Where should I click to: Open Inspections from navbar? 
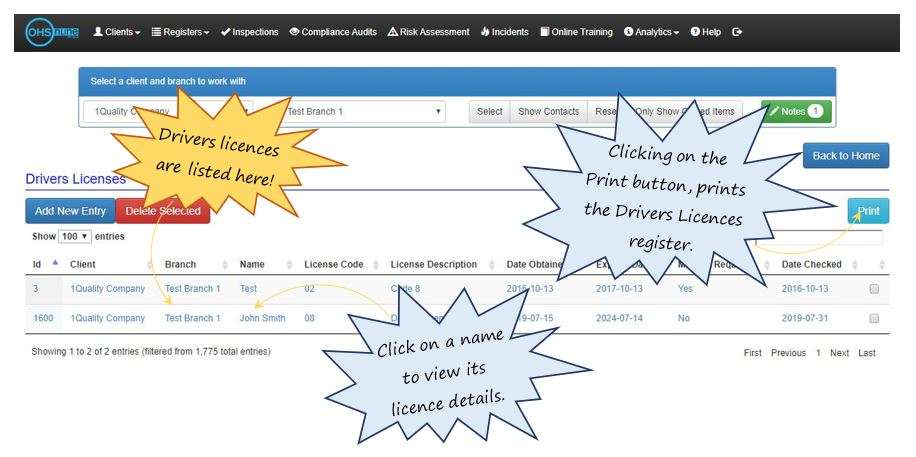click(250, 32)
